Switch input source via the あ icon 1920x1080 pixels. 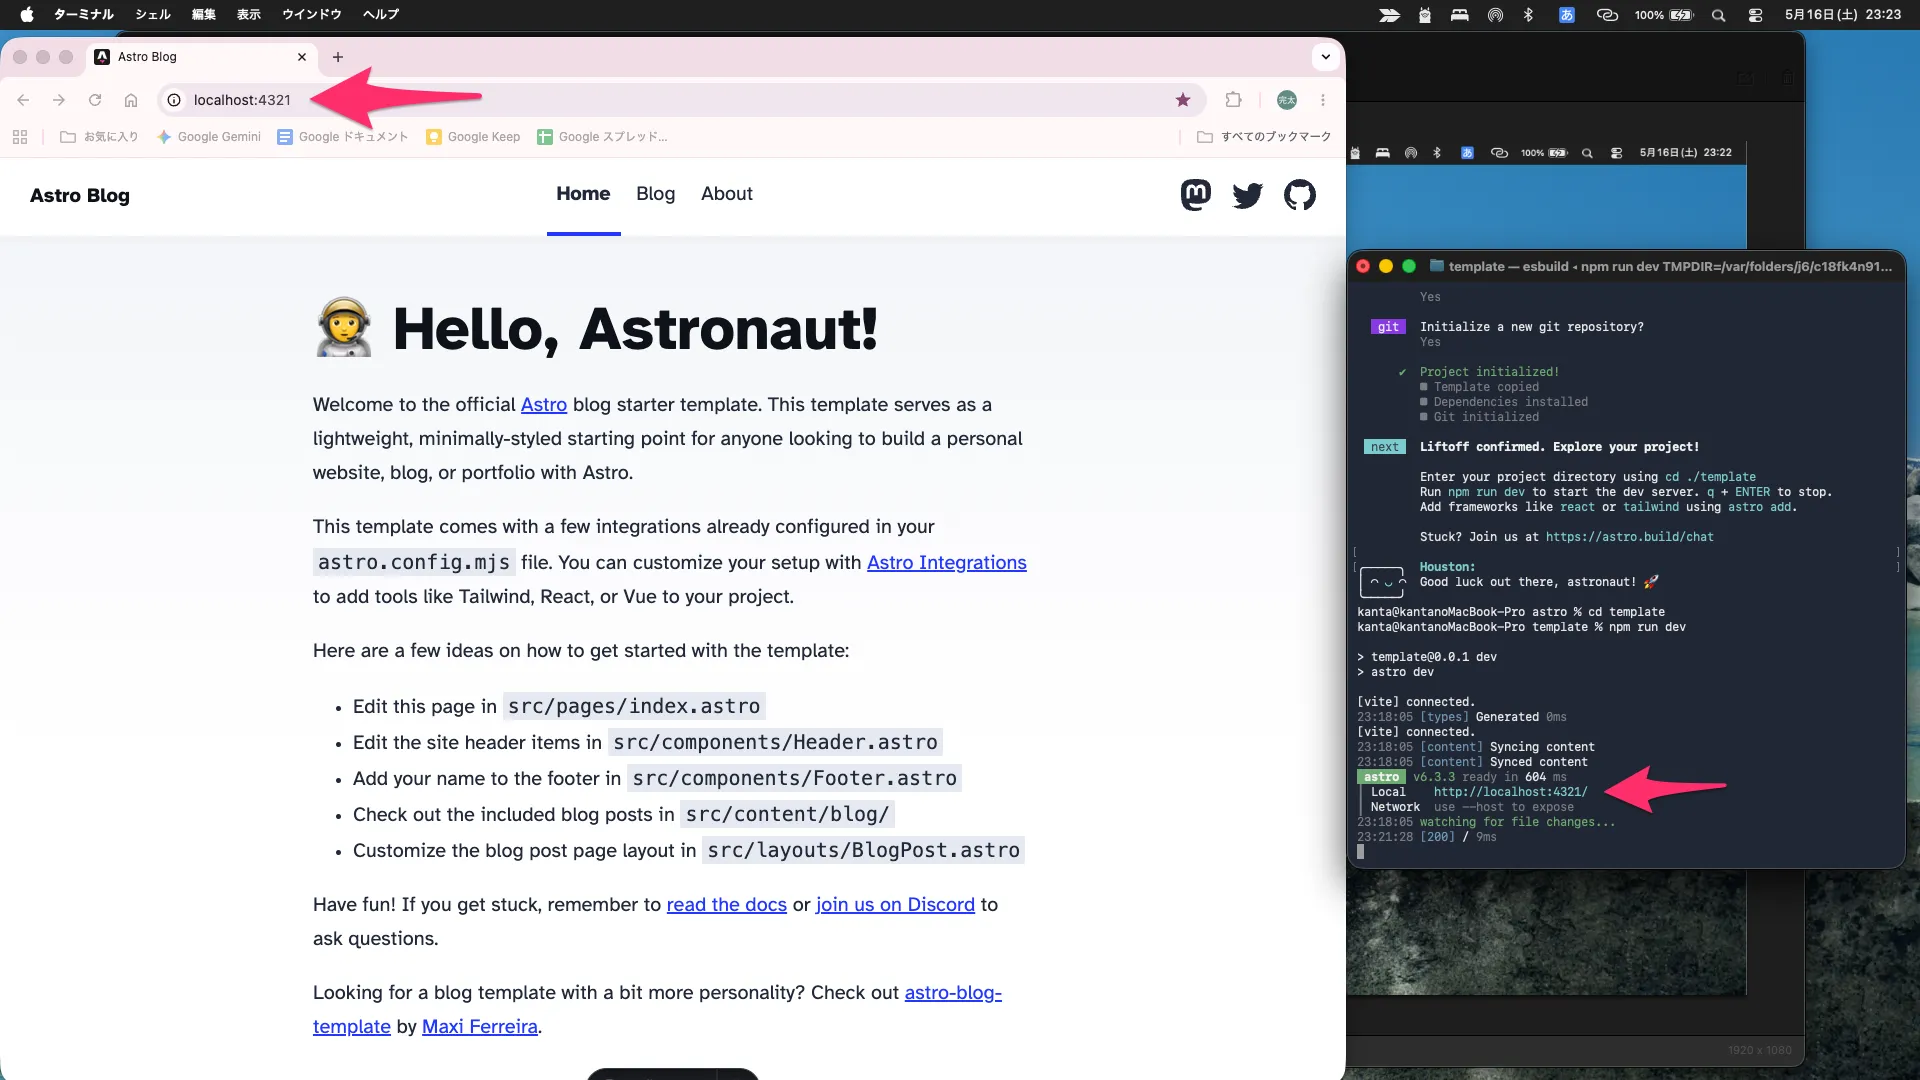click(x=1567, y=15)
